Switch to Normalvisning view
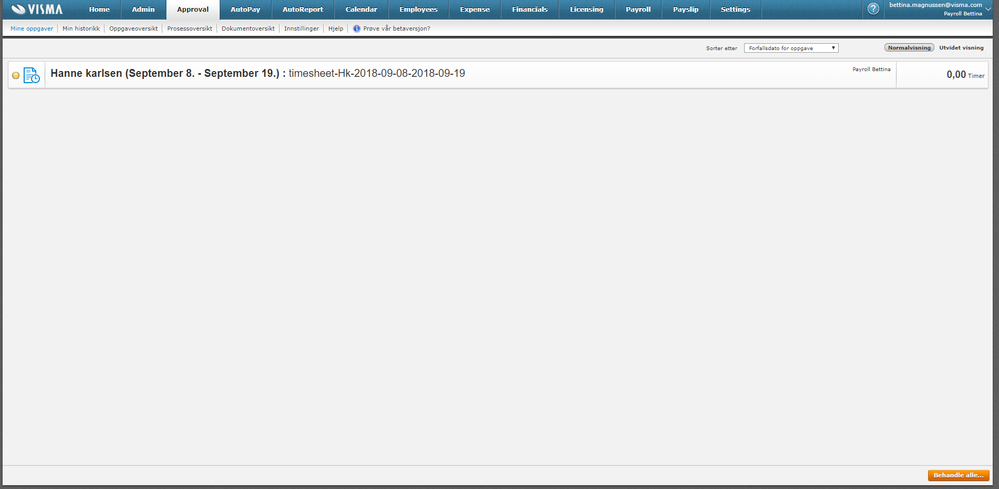Image resolution: width=999 pixels, height=489 pixels. point(909,48)
